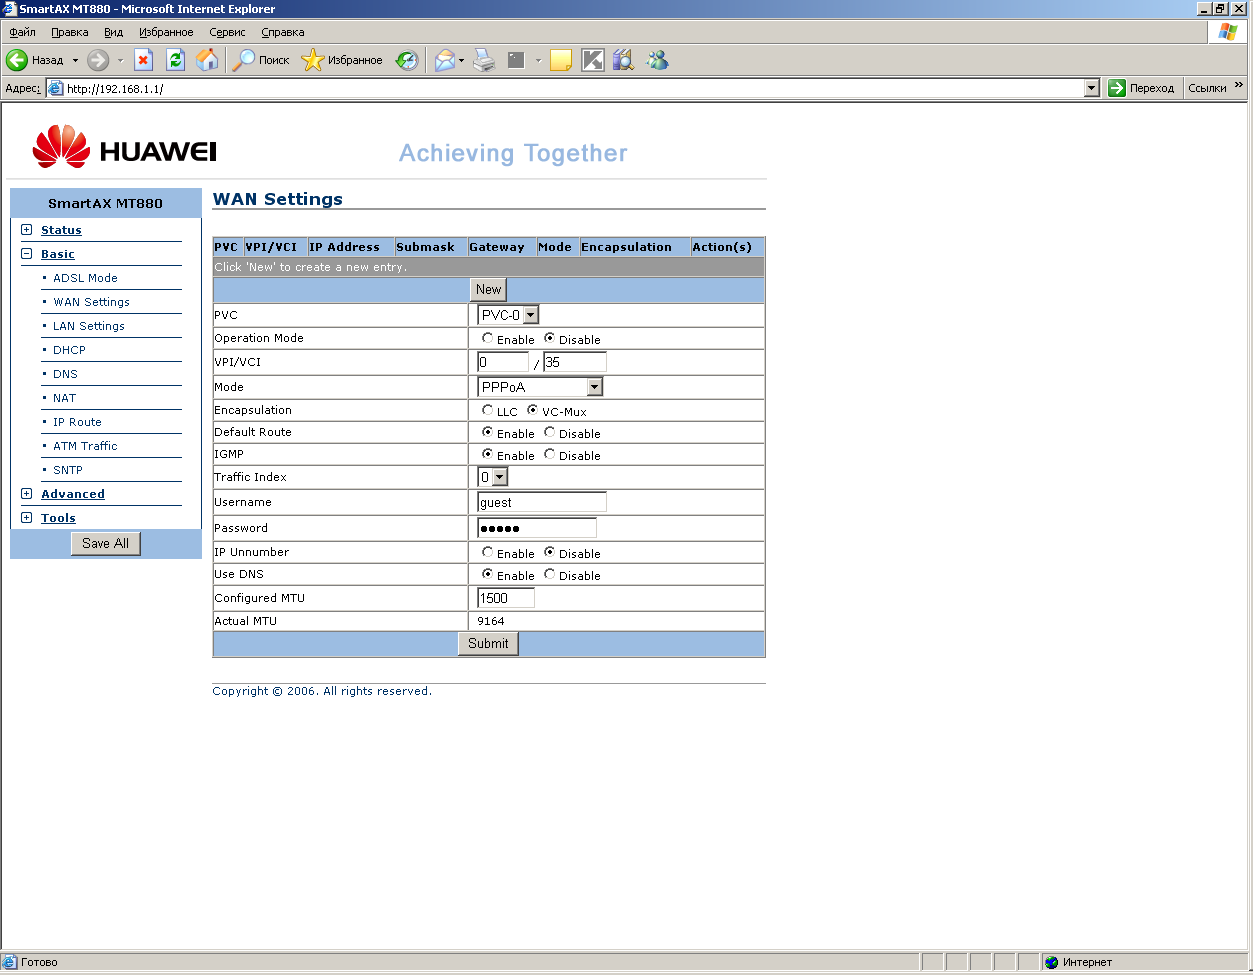Image resolution: width=1253 pixels, height=975 pixels.
Task: Click the Password input field
Action: (x=537, y=528)
